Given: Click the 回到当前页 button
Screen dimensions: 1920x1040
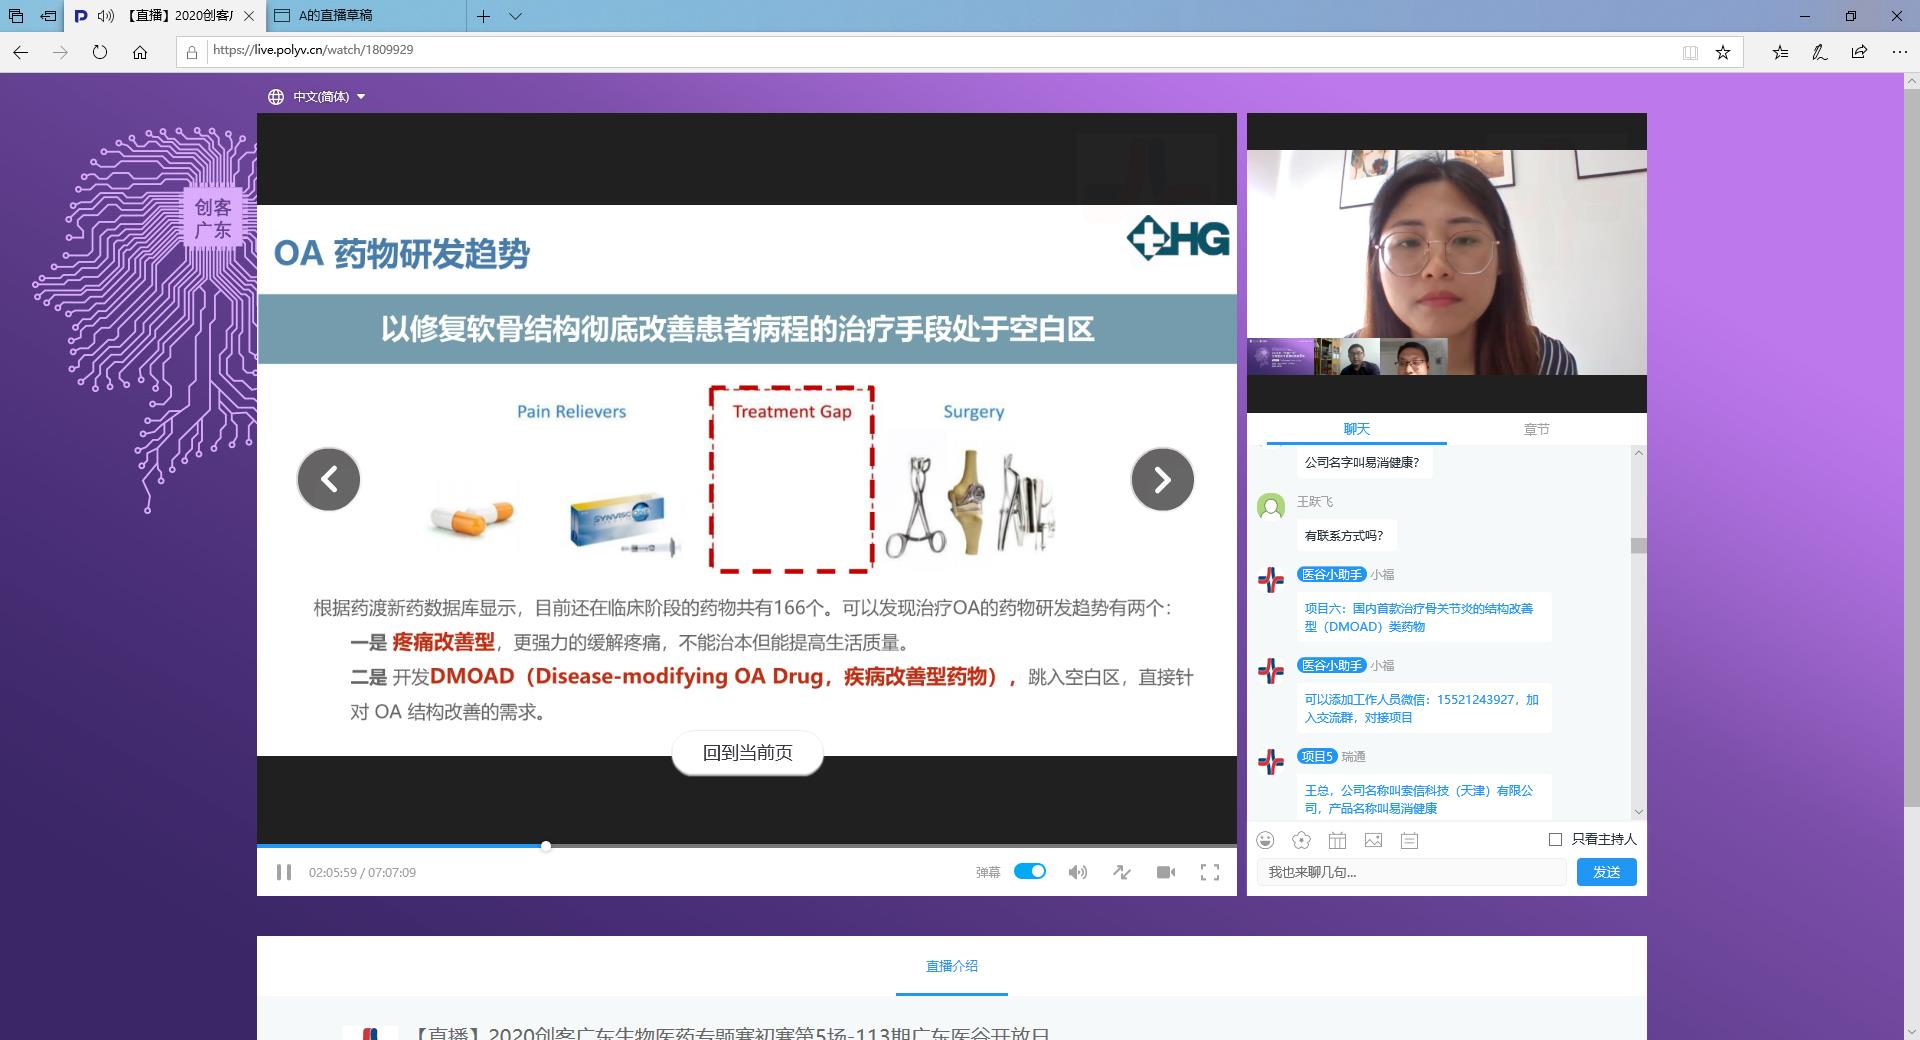Looking at the screenshot, I should [748, 753].
